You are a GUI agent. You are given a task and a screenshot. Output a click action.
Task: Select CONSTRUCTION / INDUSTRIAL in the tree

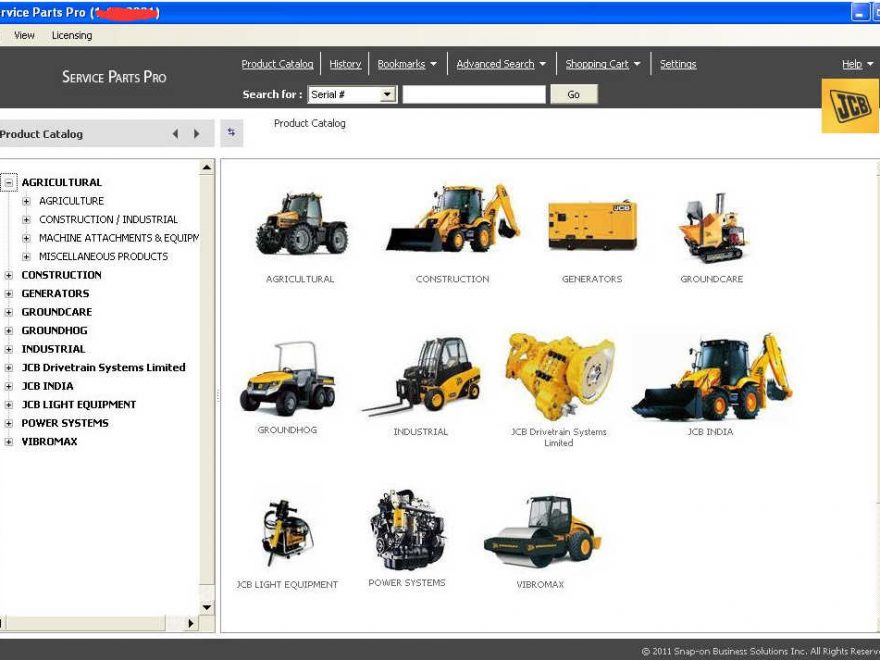pos(108,219)
